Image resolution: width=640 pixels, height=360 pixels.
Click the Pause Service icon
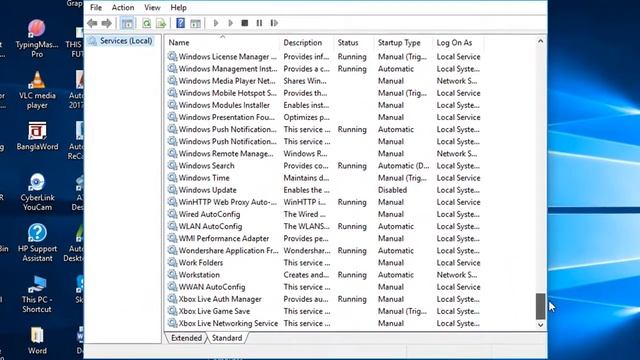coord(259,23)
